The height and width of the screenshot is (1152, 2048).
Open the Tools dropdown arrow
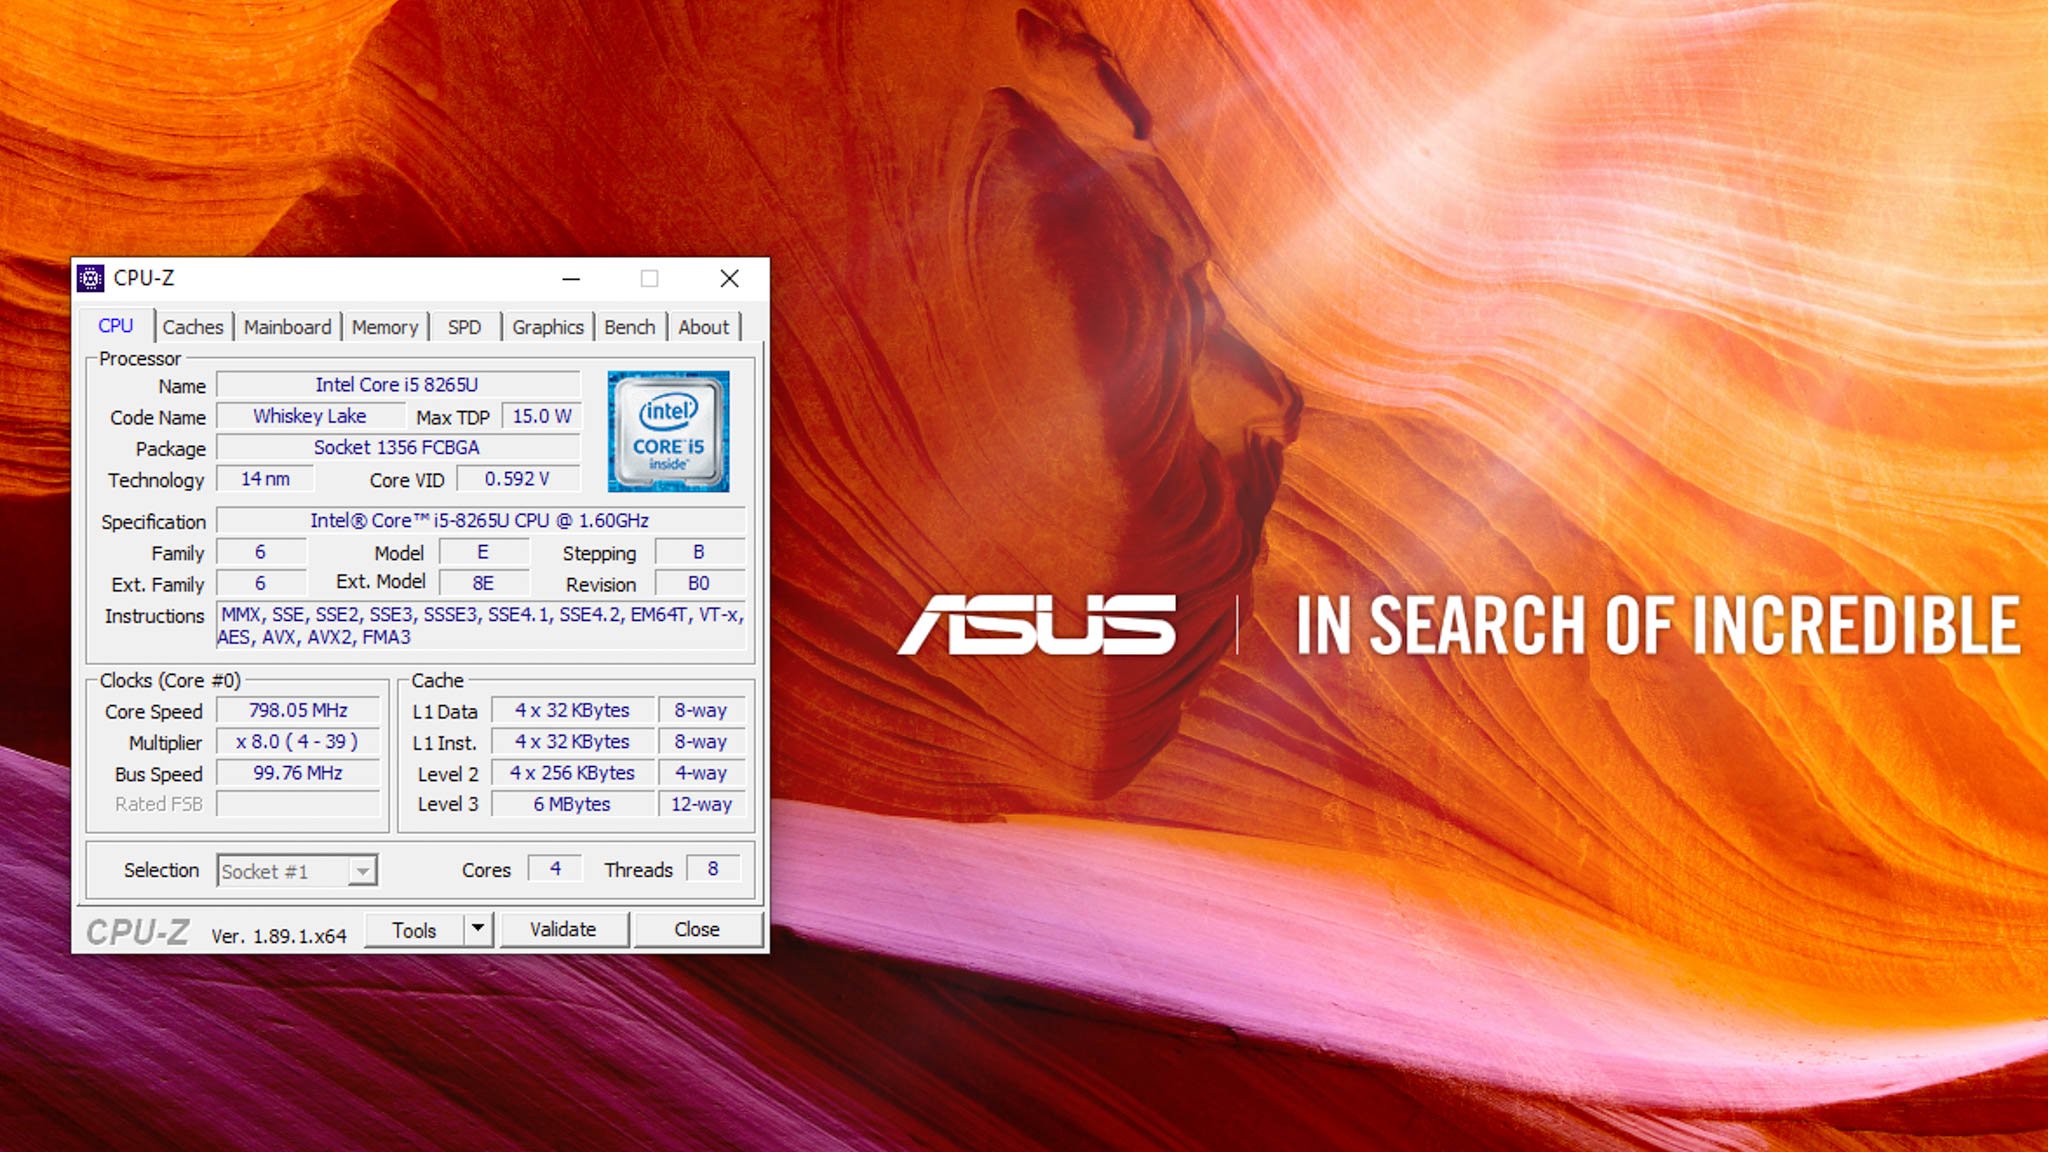[x=478, y=929]
